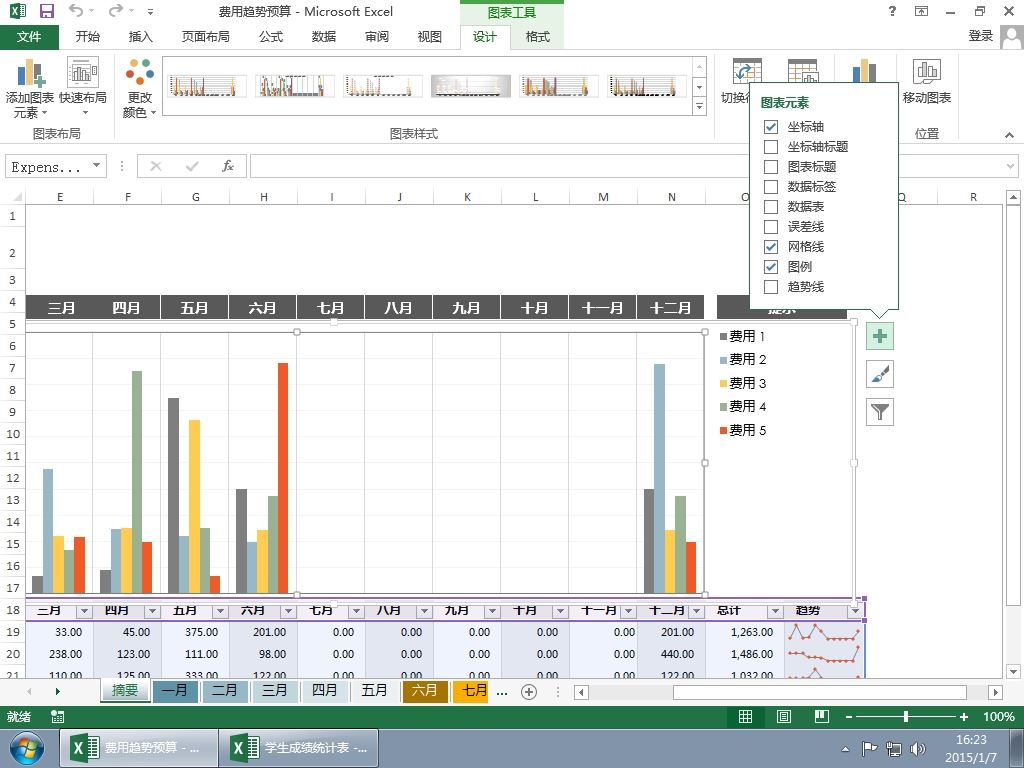Click the green plus chart elements button
This screenshot has height=768, width=1024.
point(880,336)
